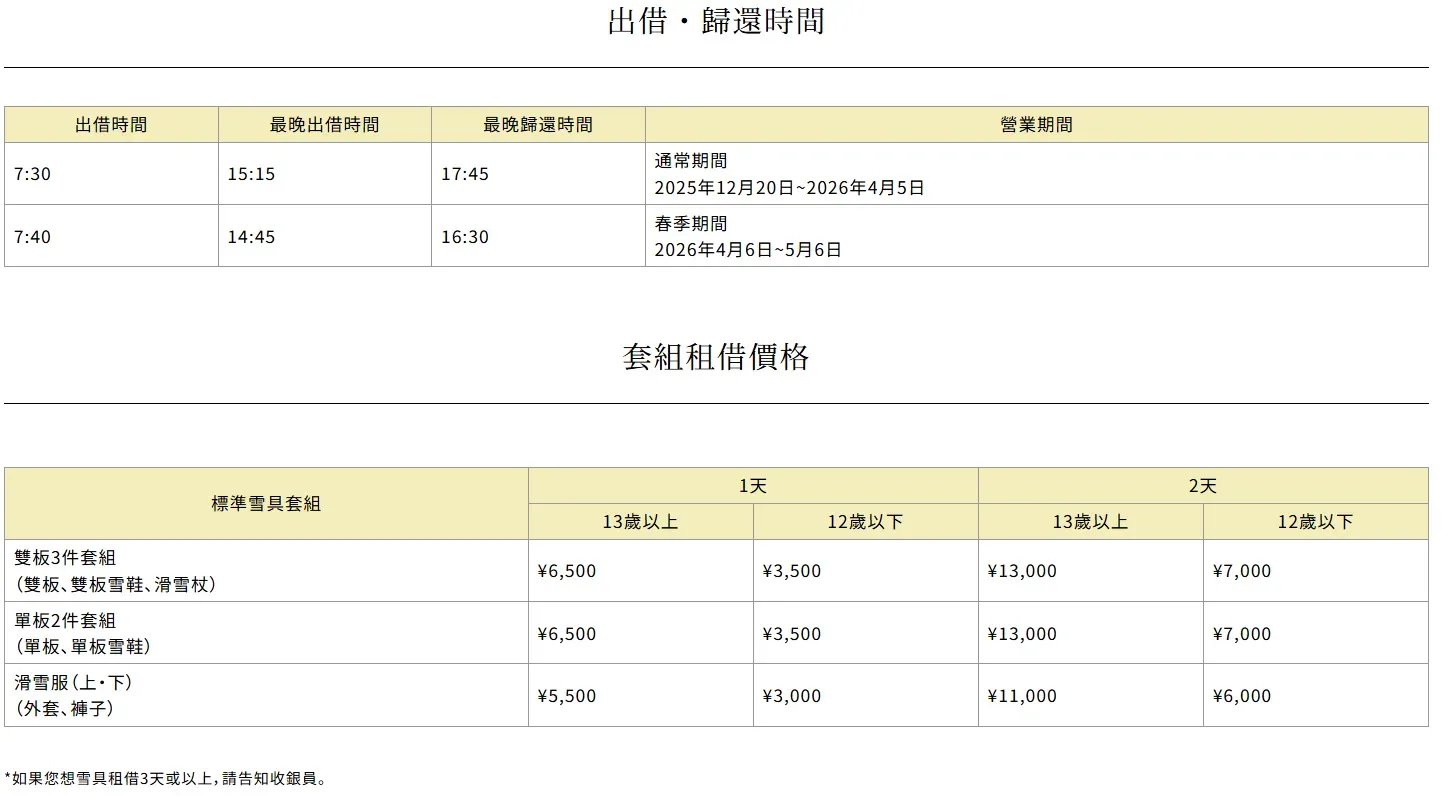1443x796 pixels.
Task: Select the 出借時間 column header
Action: (111, 125)
